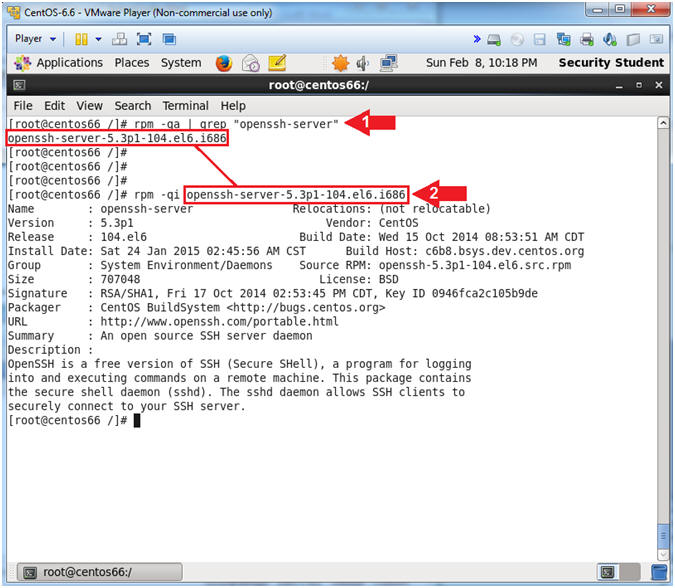The height and width of the screenshot is (588, 675).
Task: Click the Security Student user menu
Action: tap(611, 63)
